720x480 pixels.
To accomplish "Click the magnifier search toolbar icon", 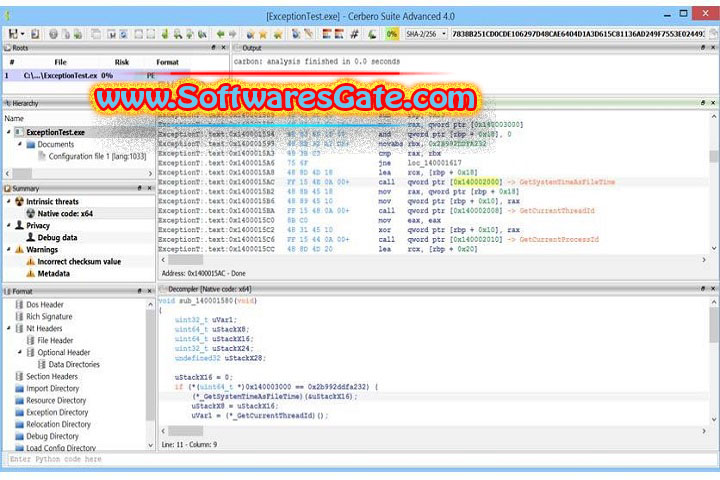I will pos(177,34).
